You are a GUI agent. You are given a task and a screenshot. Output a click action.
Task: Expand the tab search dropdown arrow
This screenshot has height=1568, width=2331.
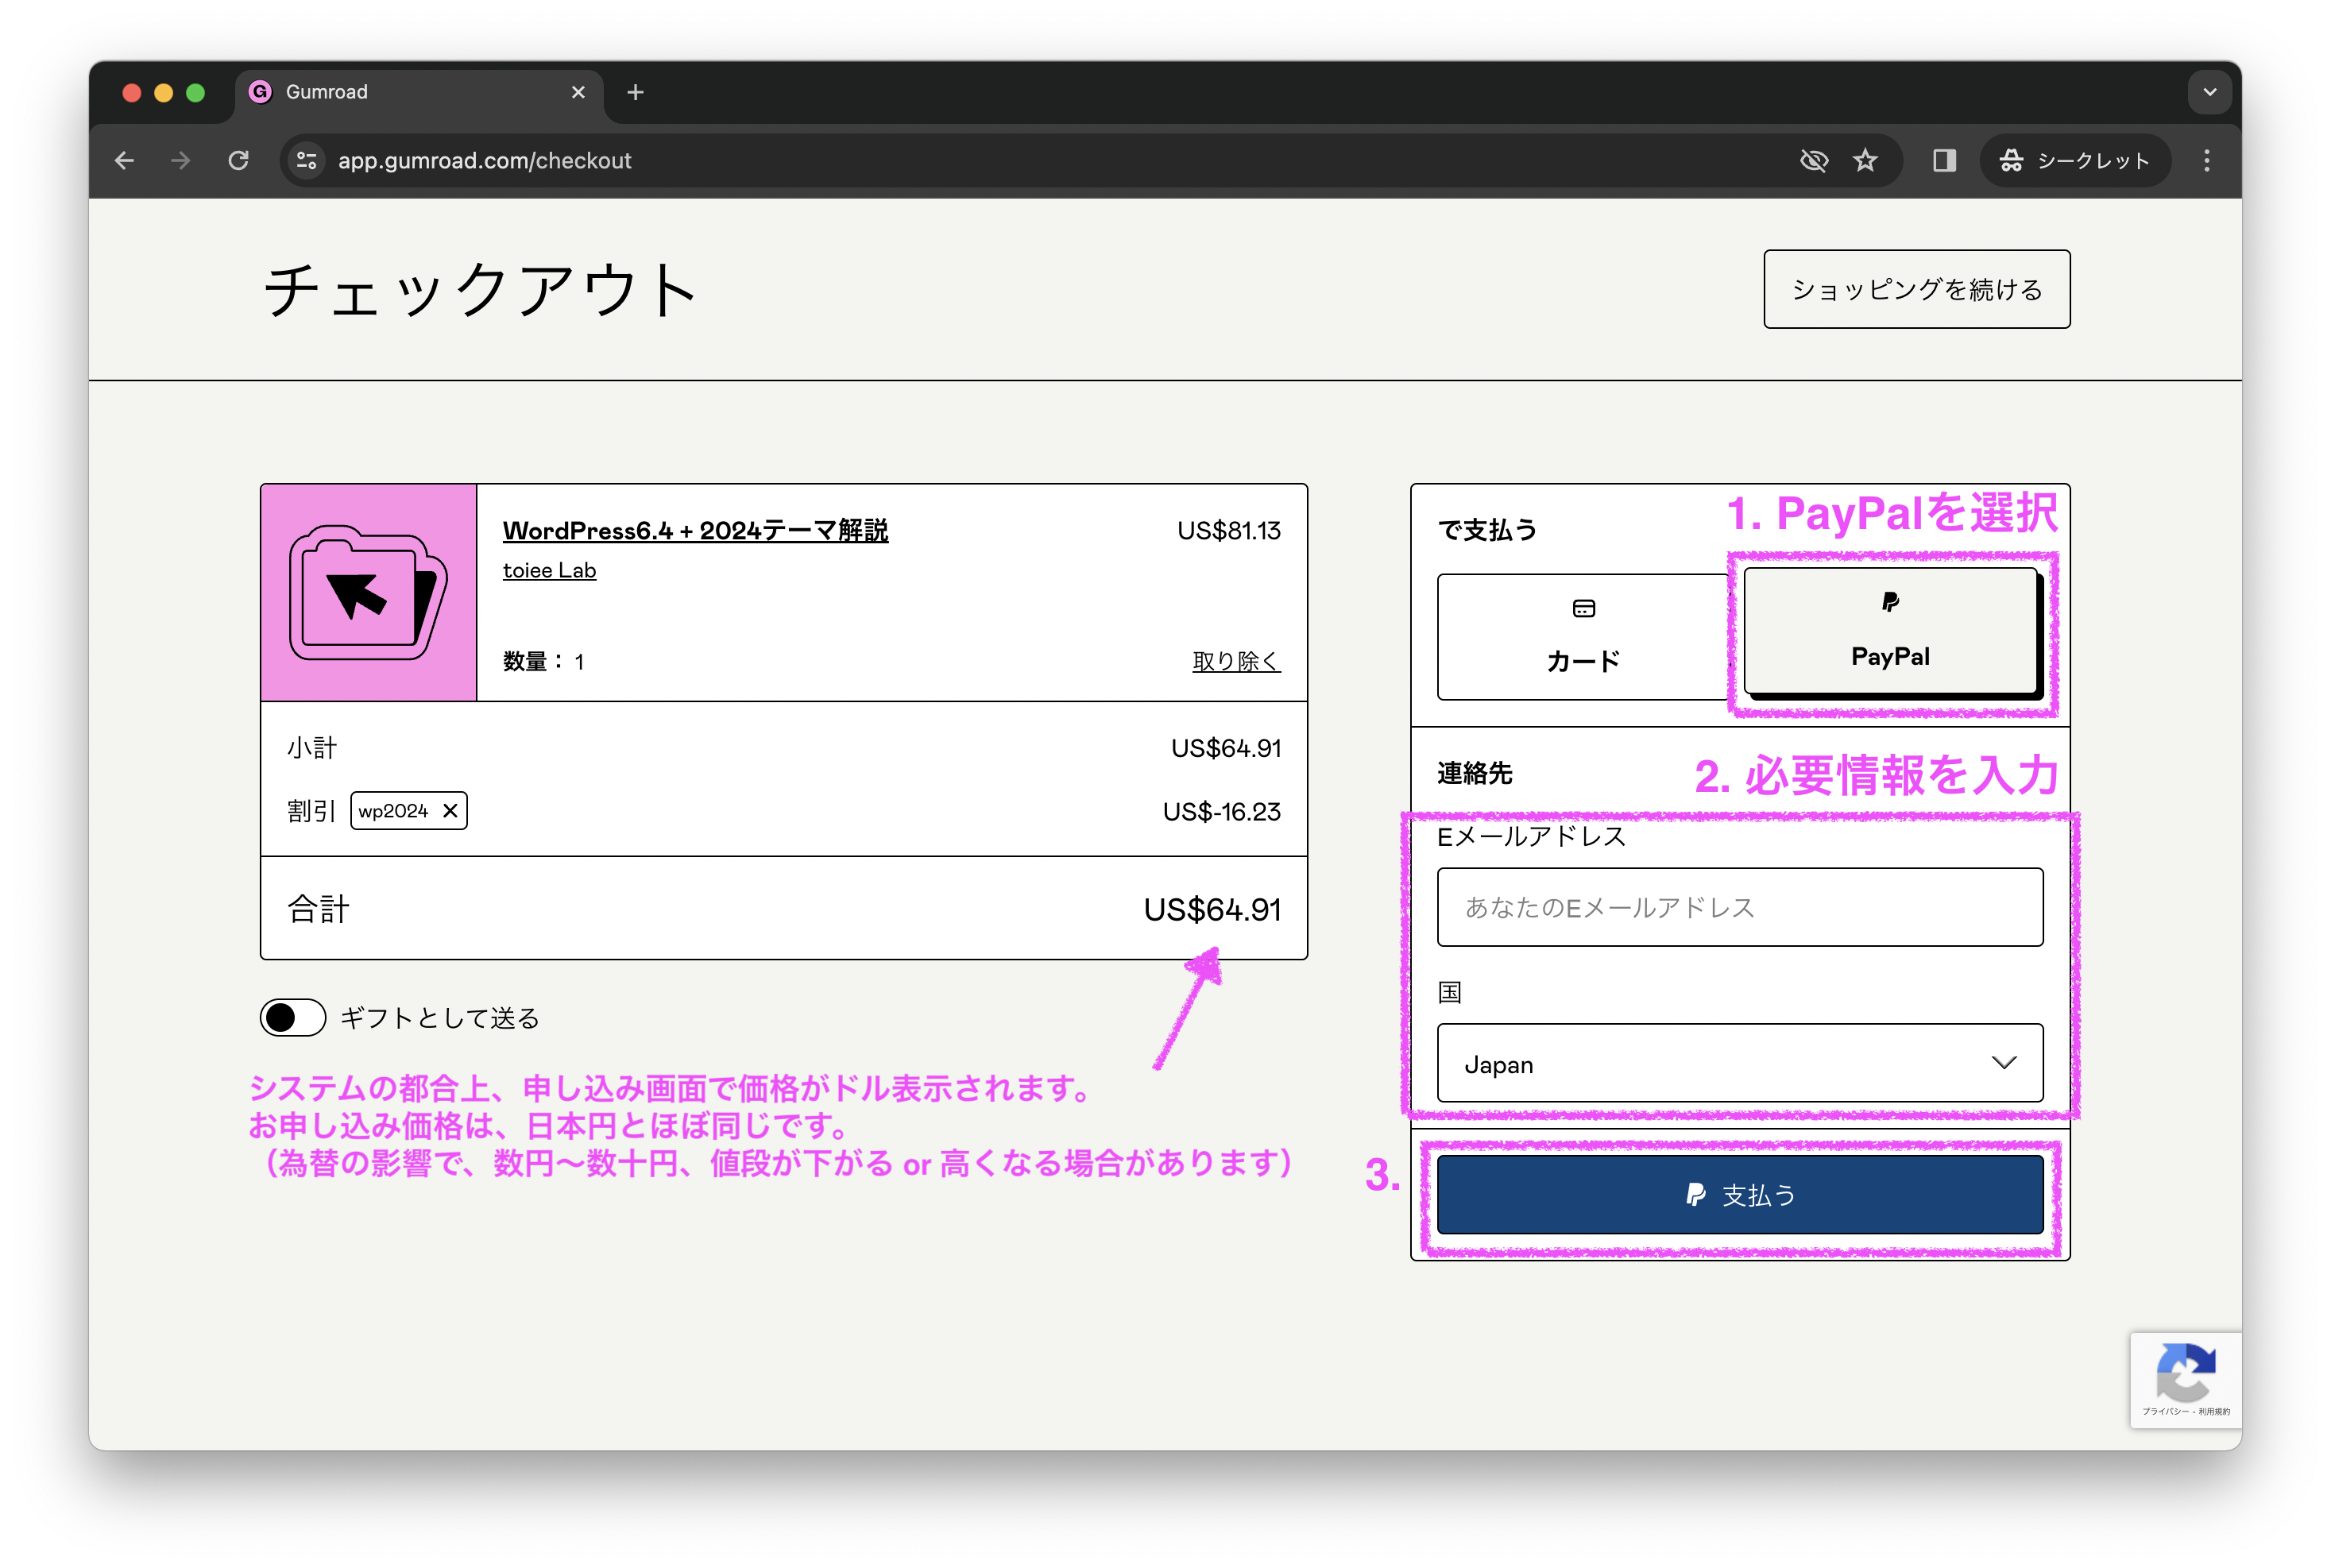pos(2210,92)
